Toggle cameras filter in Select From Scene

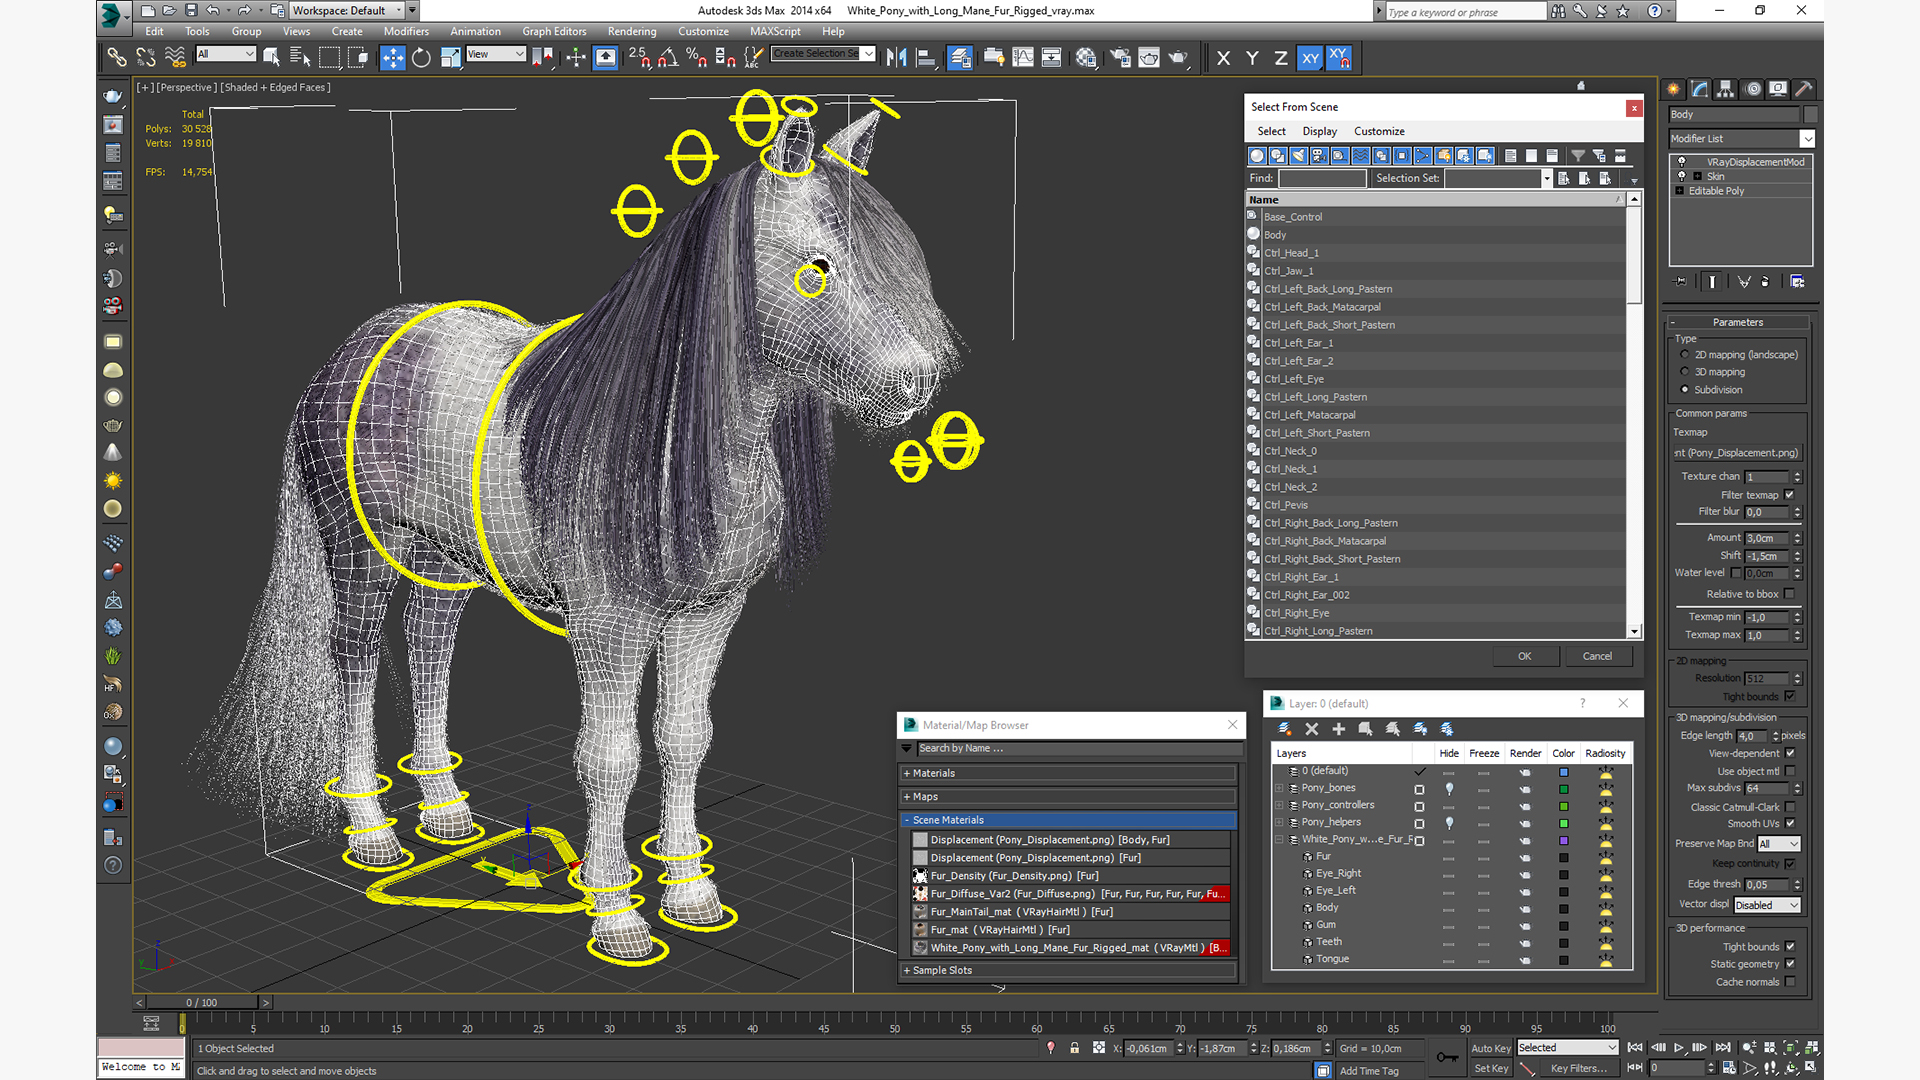[x=1319, y=156]
